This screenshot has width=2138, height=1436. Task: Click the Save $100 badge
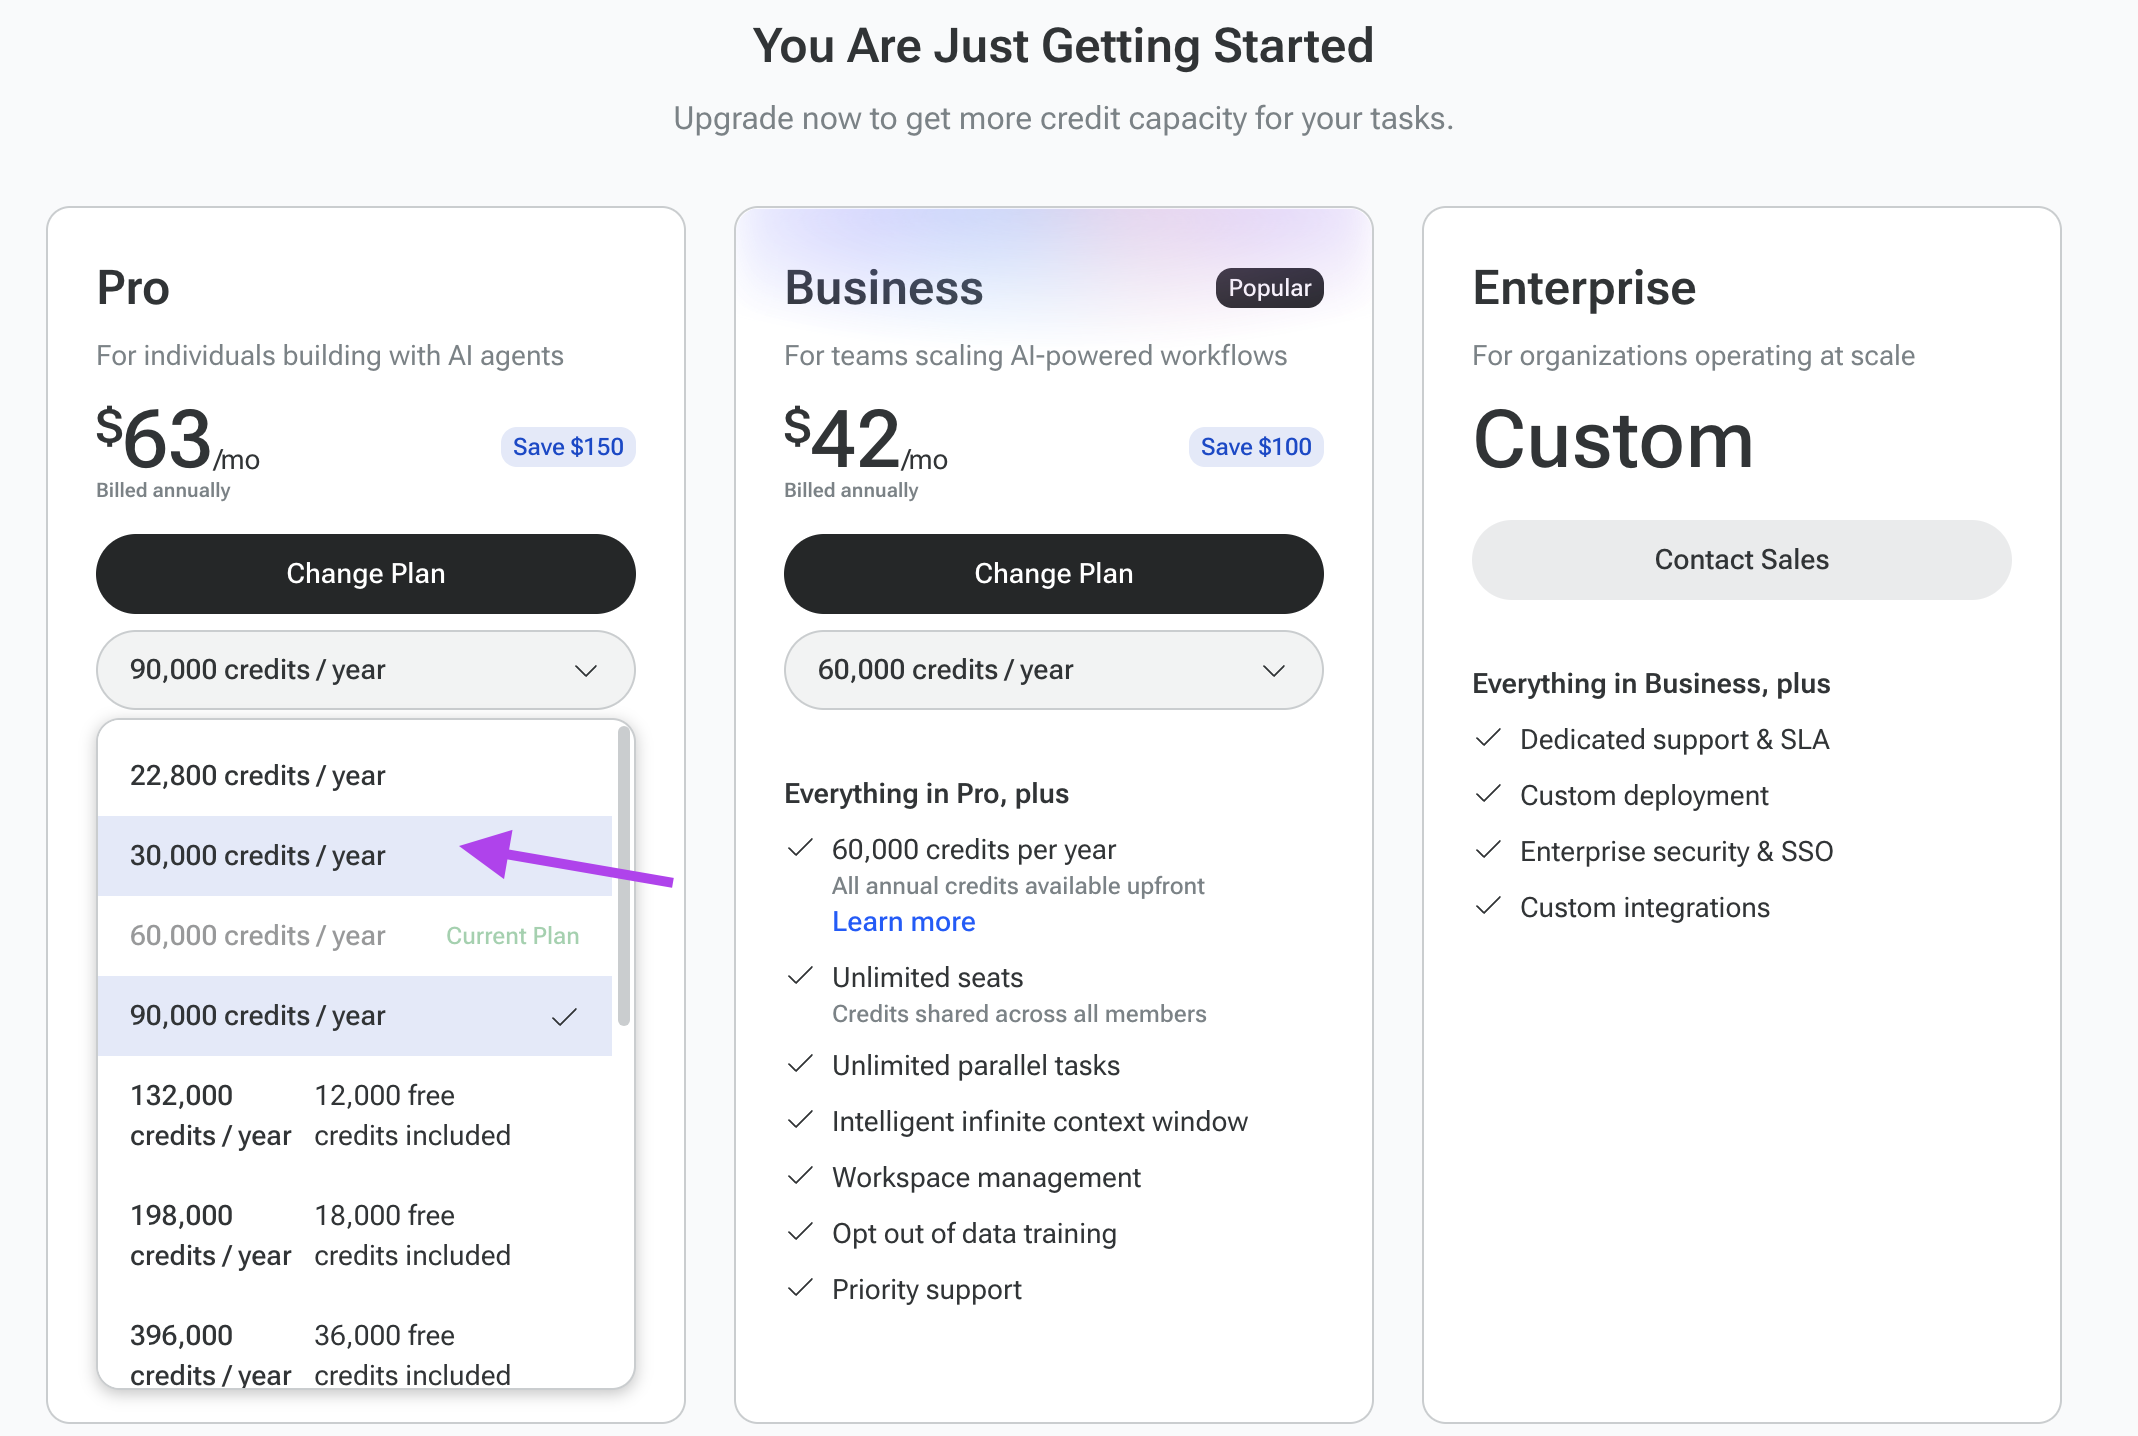click(x=1256, y=446)
